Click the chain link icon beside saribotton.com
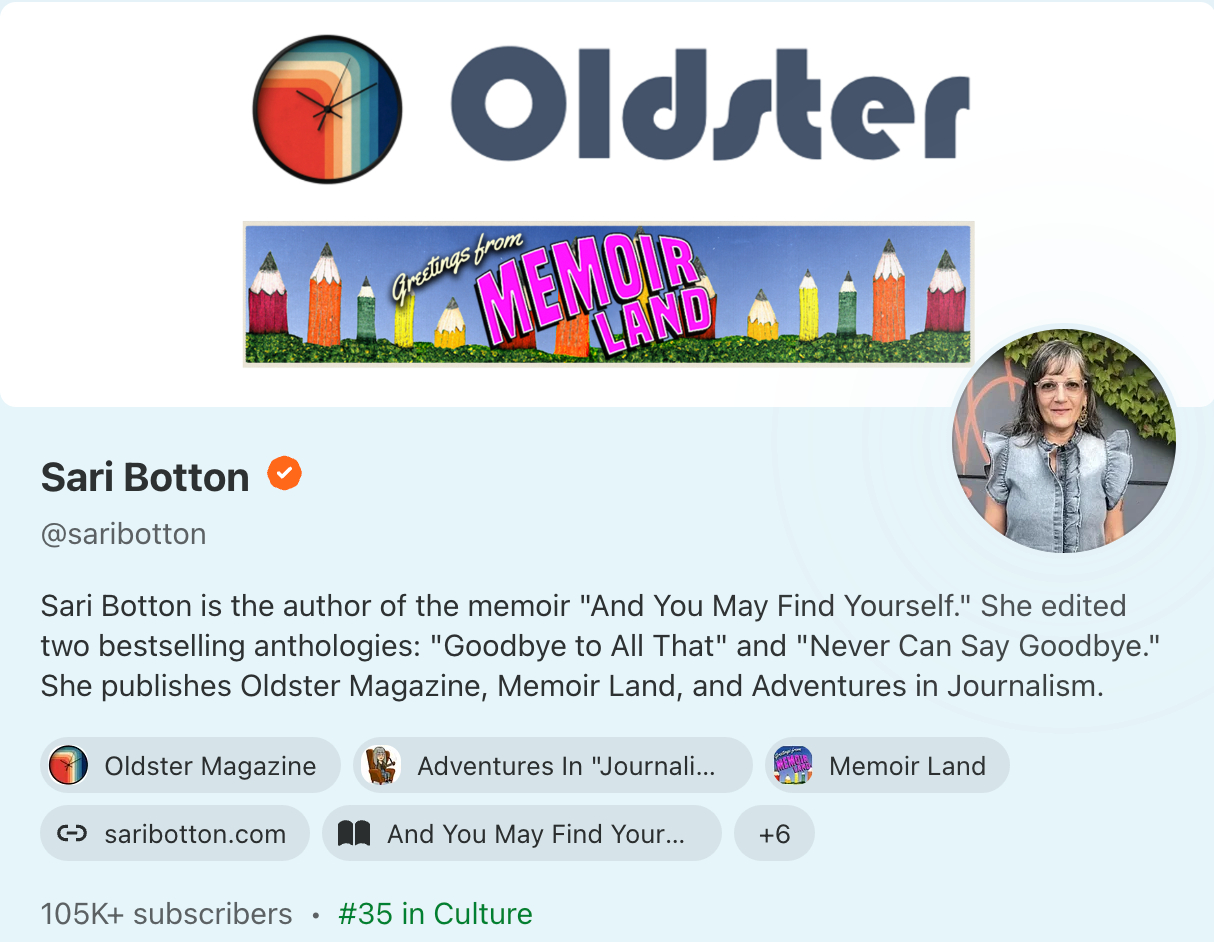This screenshot has width=1214, height=942. click(72, 834)
